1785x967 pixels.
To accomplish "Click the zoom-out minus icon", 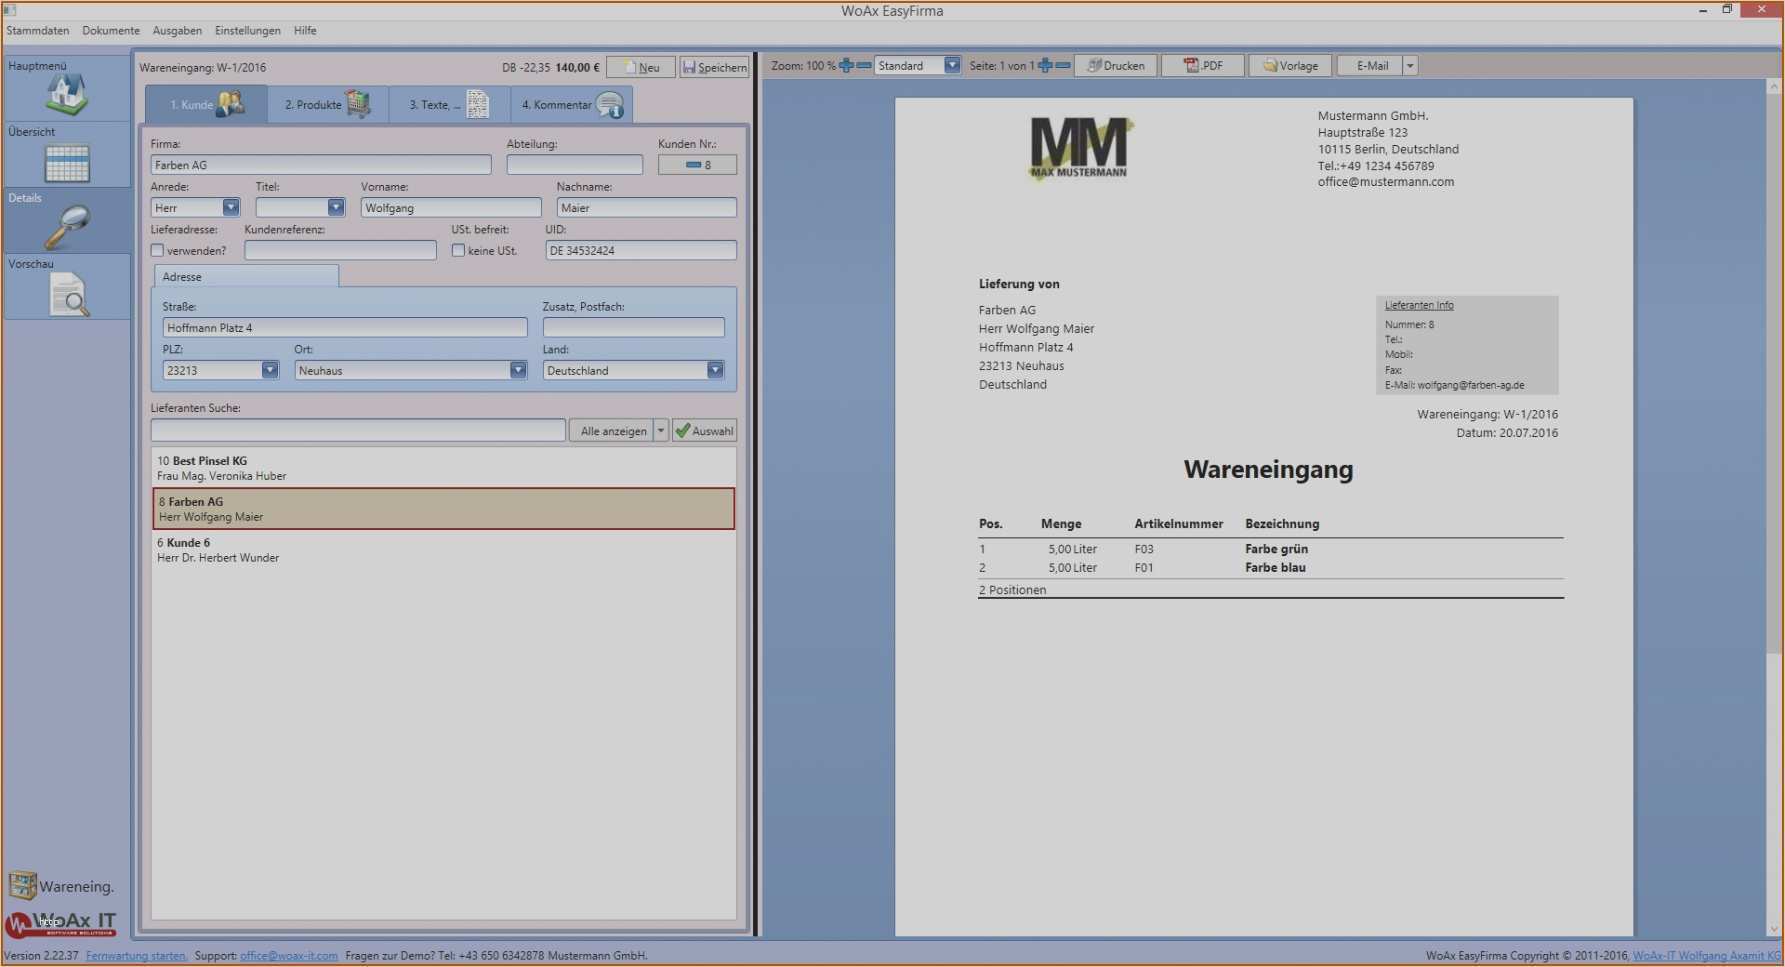I will coord(864,66).
